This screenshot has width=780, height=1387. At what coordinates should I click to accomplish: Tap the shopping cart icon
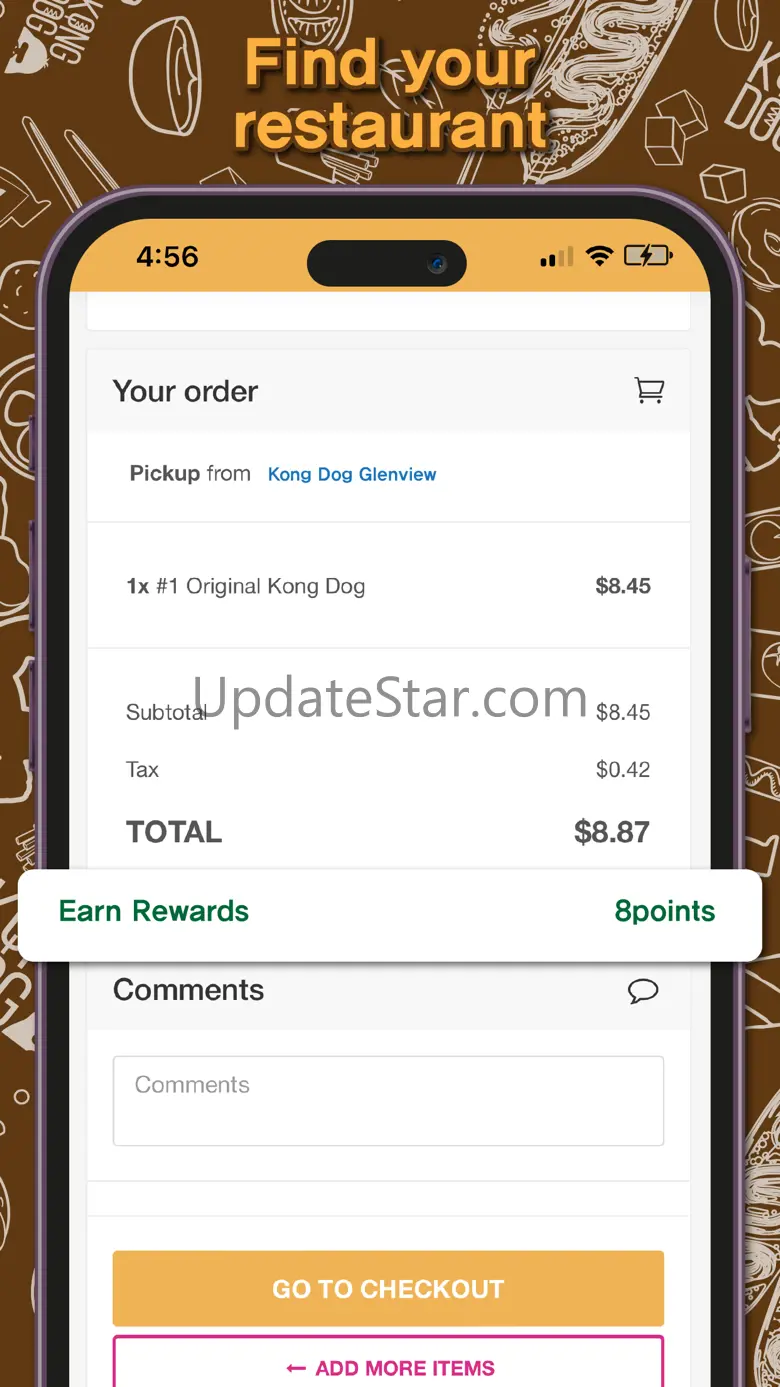coord(649,390)
